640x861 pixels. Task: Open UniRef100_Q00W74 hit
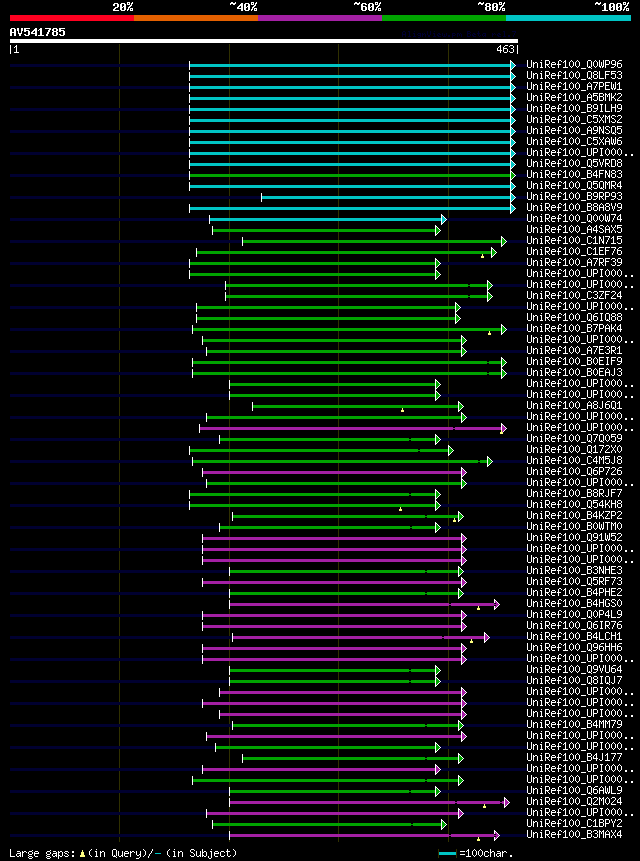(x=574, y=219)
